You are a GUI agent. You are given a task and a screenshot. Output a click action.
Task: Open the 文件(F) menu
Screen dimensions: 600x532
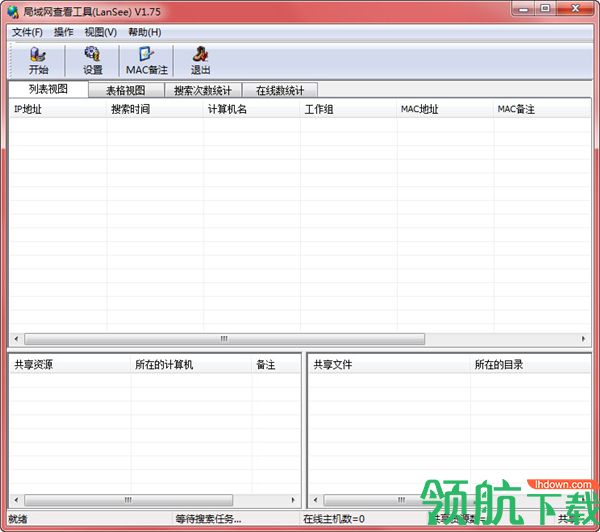[27, 32]
